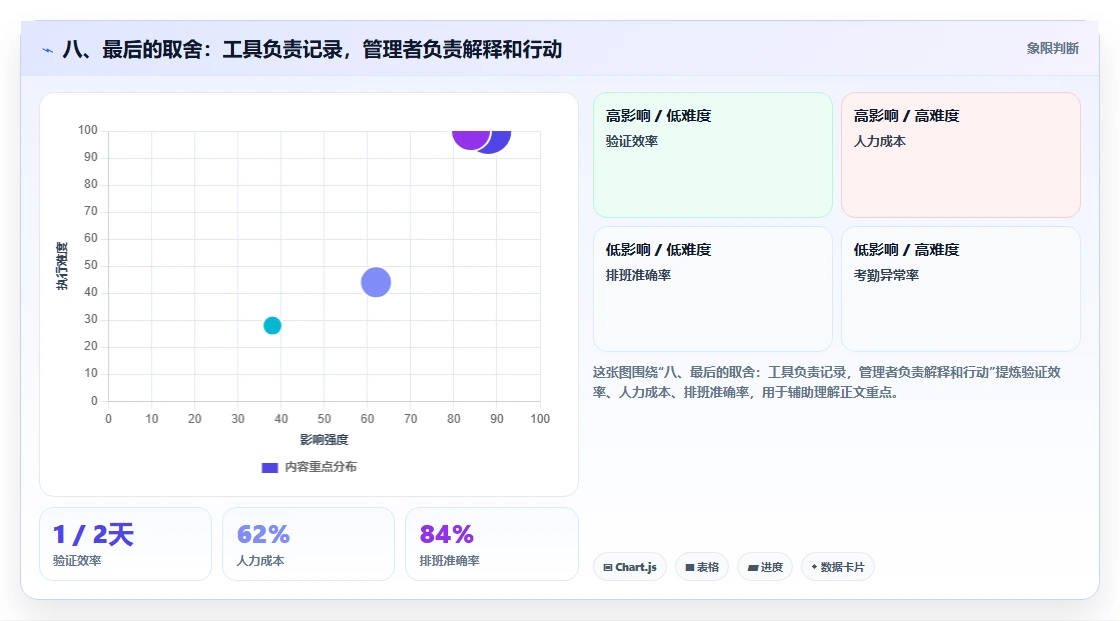Select the light blue bubble near 62
The image size is (1120, 621).
tap(376, 282)
